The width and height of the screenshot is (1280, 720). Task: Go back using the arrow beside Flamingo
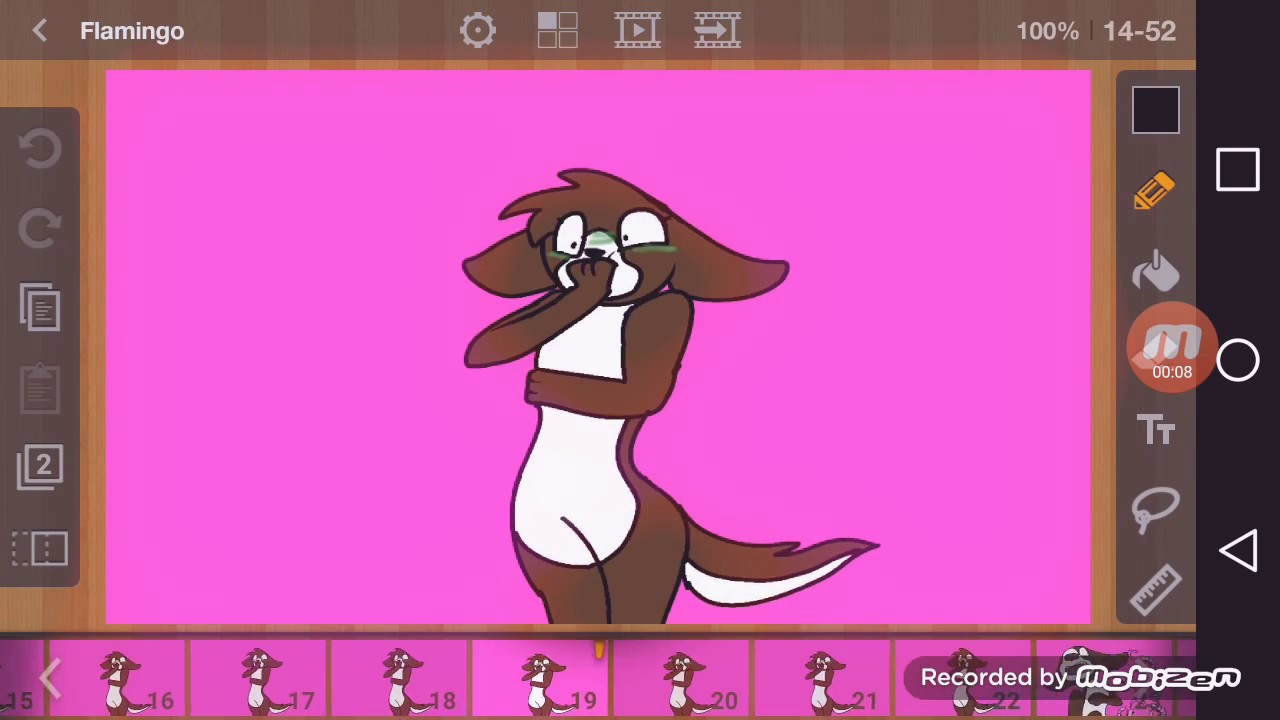(x=39, y=31)
